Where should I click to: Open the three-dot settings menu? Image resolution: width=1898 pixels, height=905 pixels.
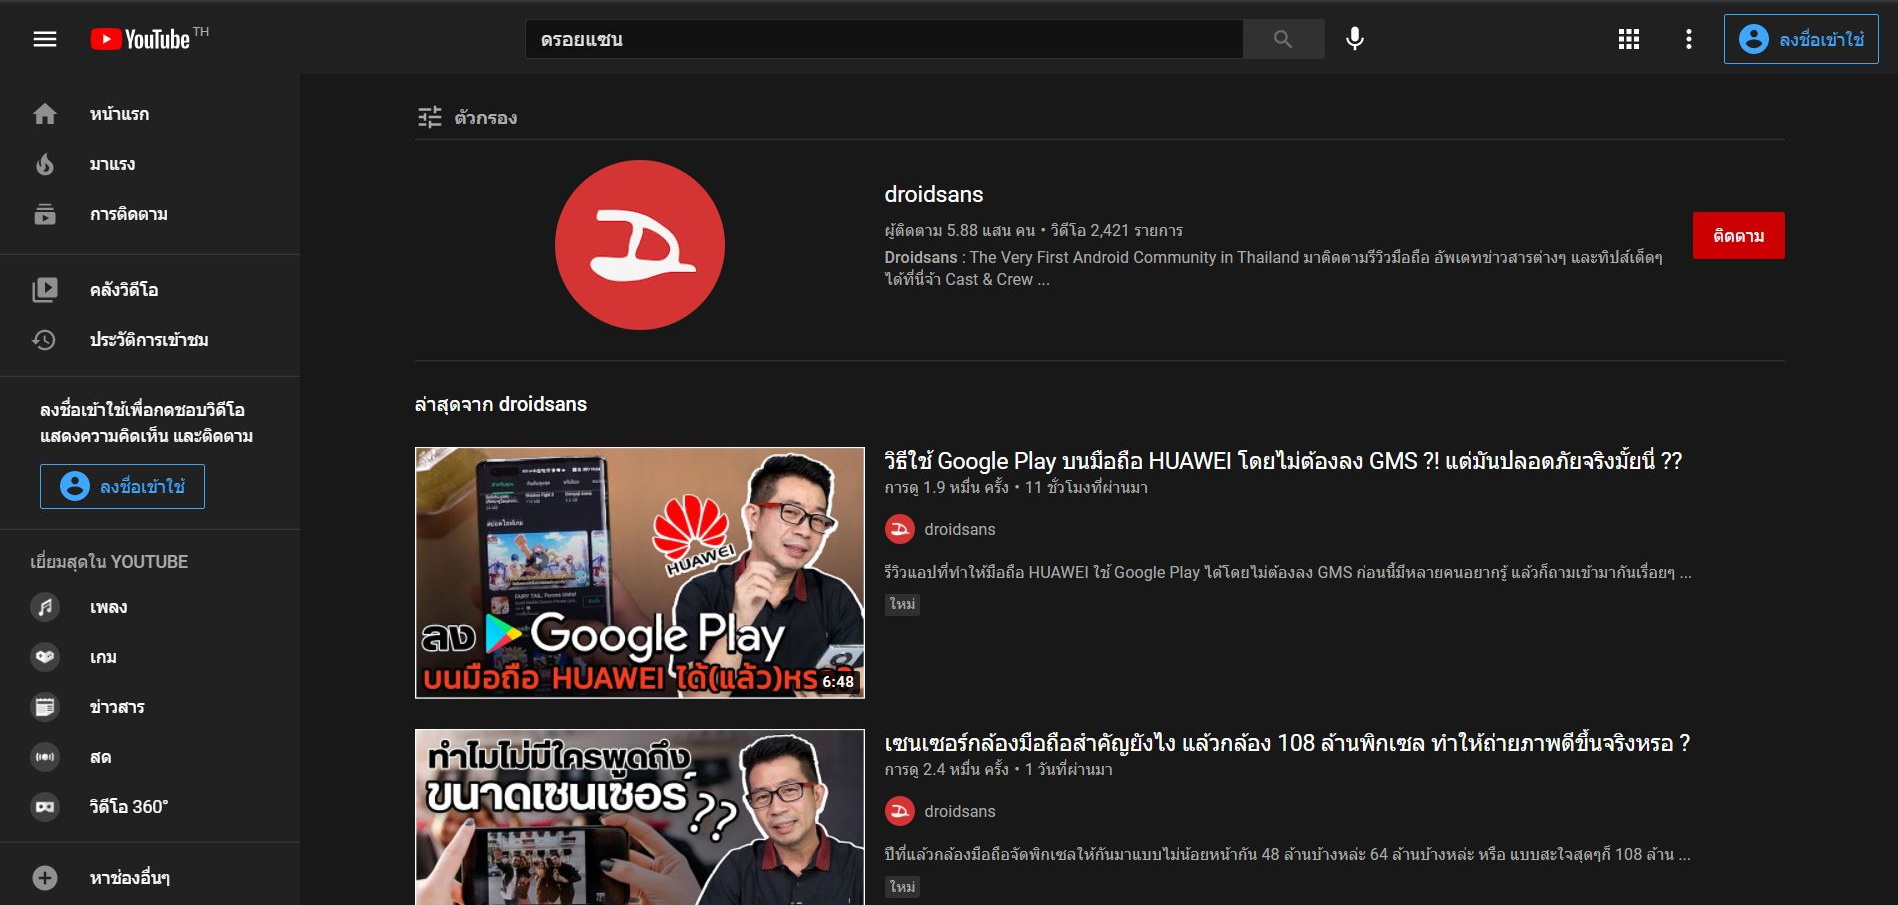[1689, 39]
